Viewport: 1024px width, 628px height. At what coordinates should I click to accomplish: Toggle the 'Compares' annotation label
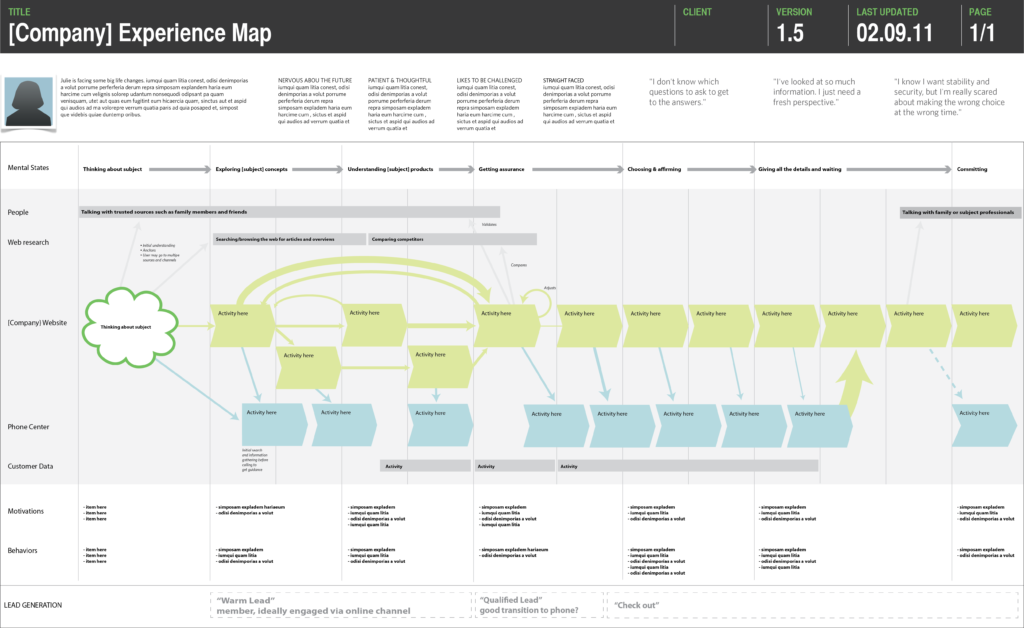(x=517, y=264)
